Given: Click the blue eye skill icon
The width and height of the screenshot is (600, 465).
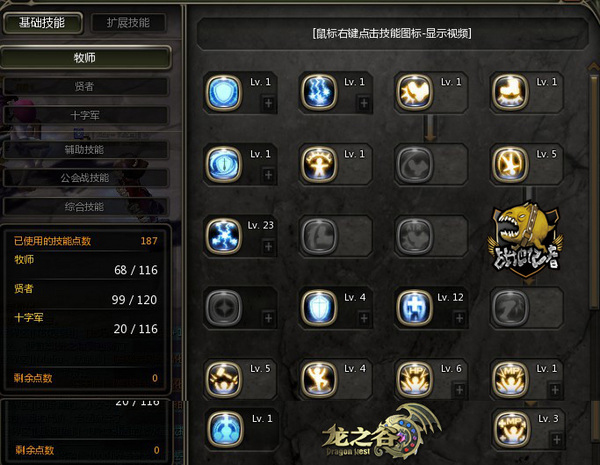Looking at the screenshot, I should (x=224, y=165).
